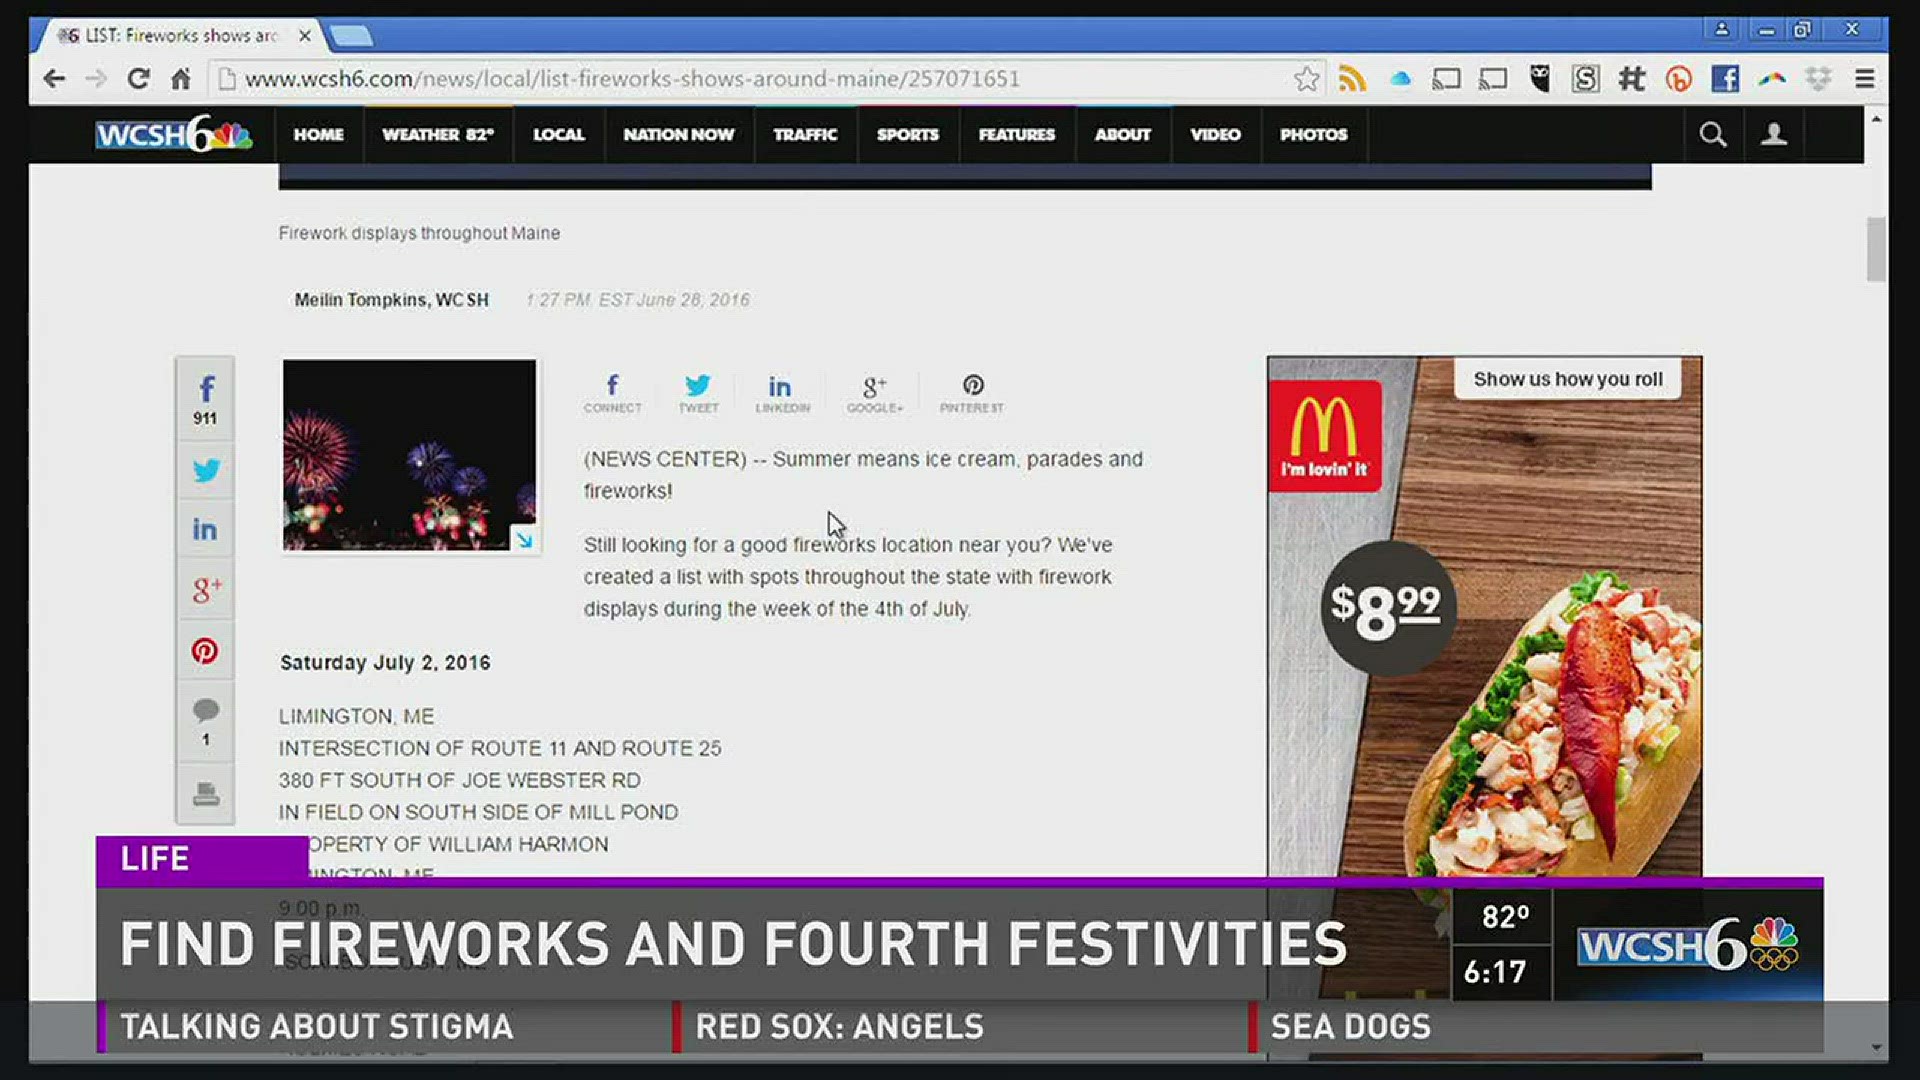Open the FEATURES menu item

point(1017,134)
